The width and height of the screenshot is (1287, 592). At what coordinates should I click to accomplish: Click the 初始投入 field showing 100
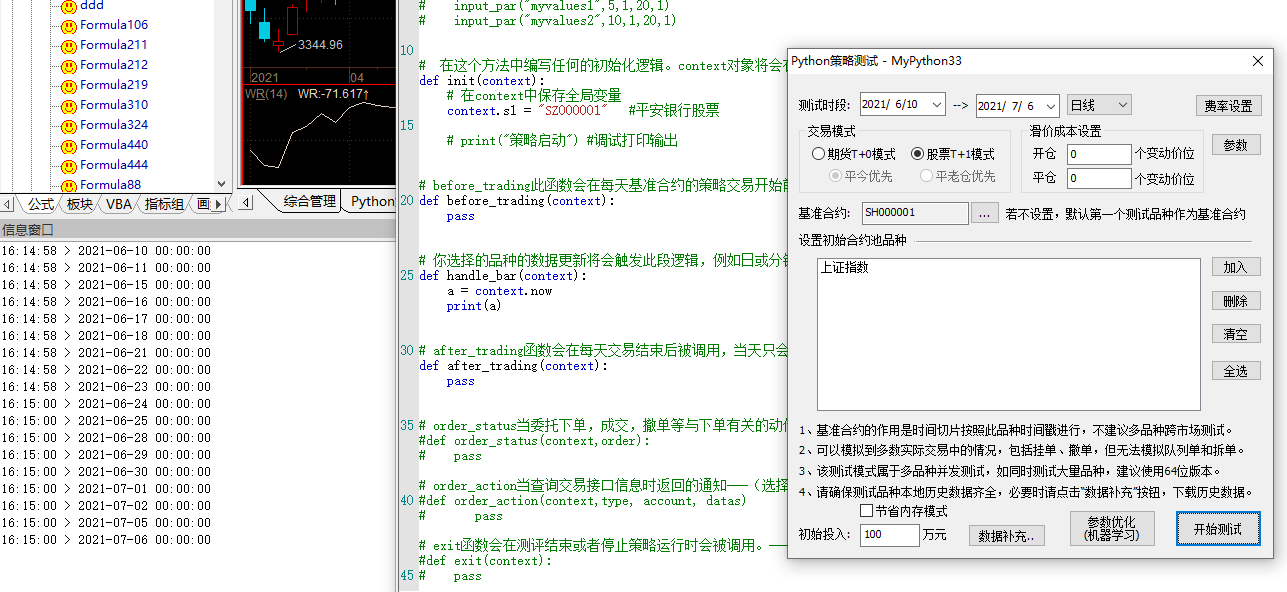point(889,535)
